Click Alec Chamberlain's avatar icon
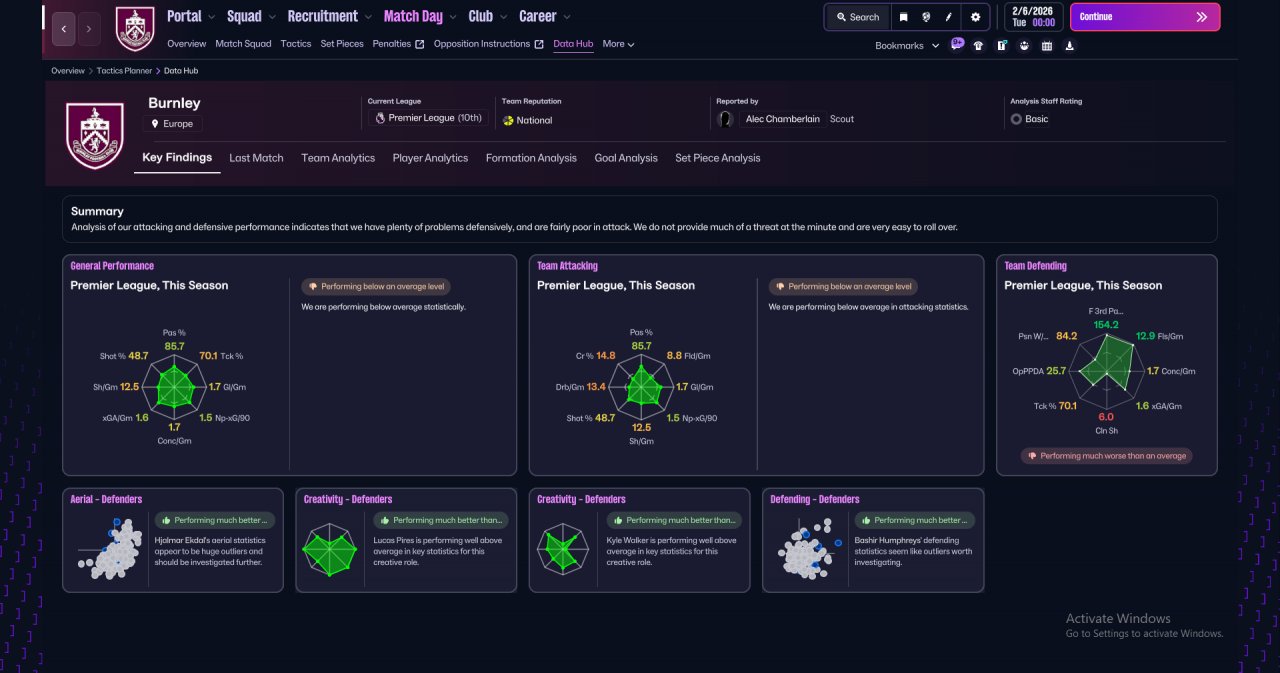This screenshot has height=673, width=1280. click(726, 119)
